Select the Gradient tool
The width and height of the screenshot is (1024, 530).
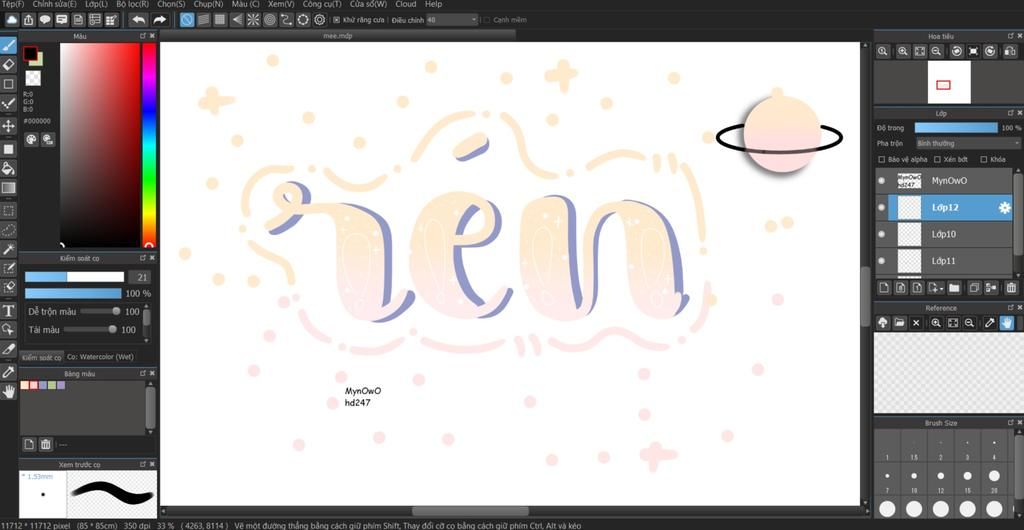pyautogui.click(x=8, y=188)
